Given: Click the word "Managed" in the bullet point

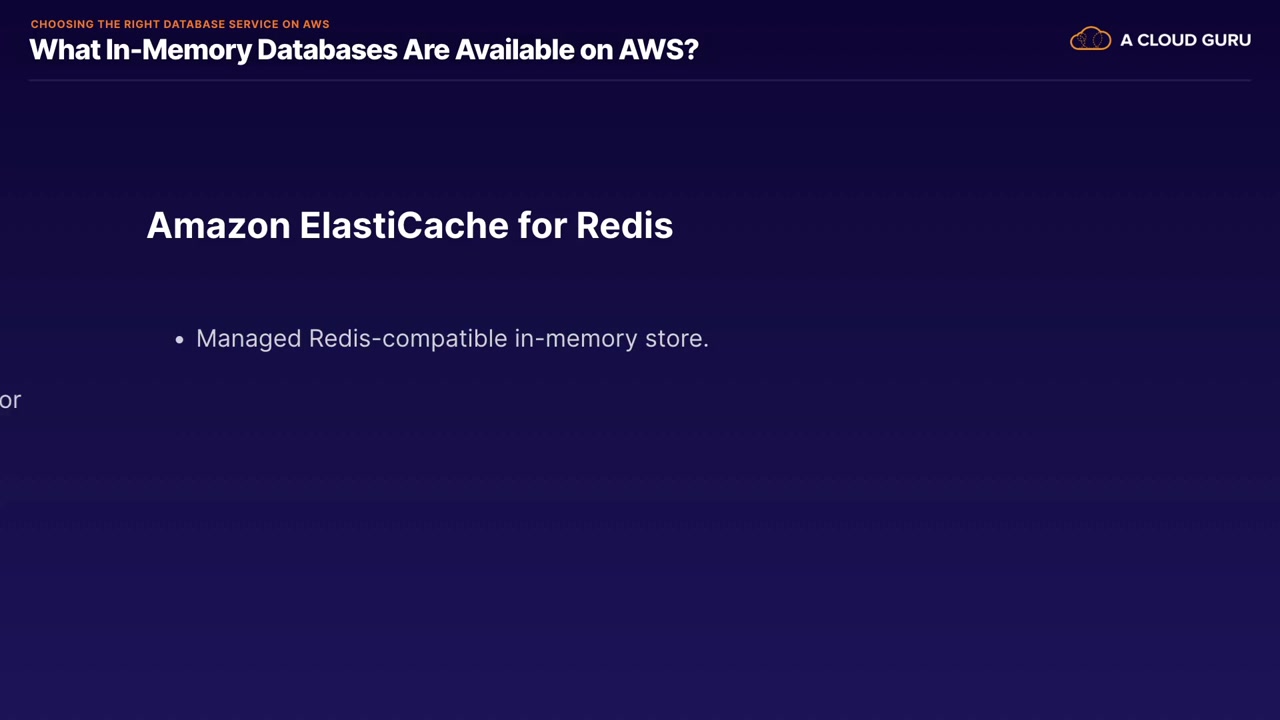Looking at the screenshot, I should click(248, 338).
